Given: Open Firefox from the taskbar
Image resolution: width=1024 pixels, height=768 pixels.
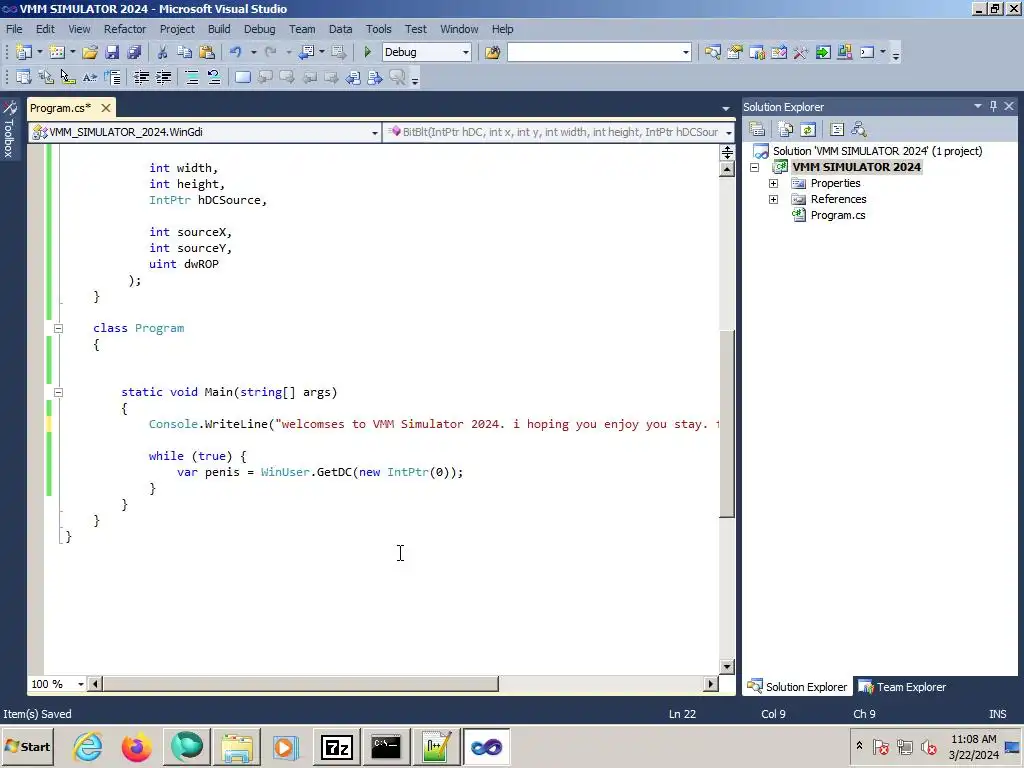Looking at the screenshot, I should [x=136, y=746].
